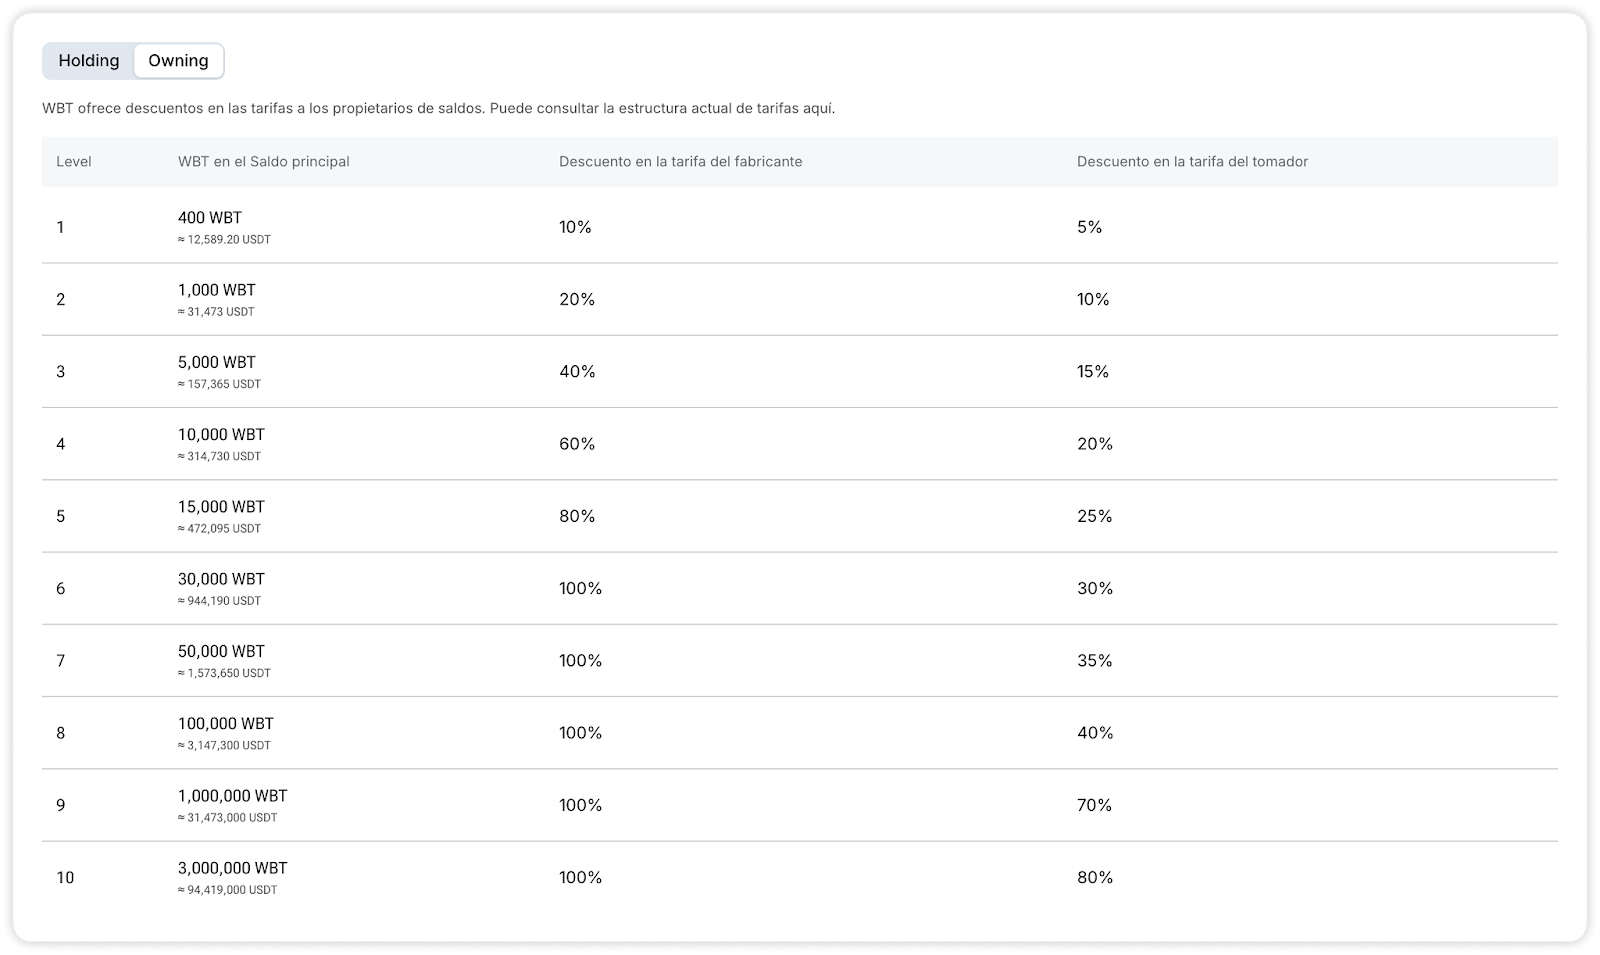The image size is (1600, 955).
Task: Click the 5,000 WBT balance entry
Action: click(x=217, y=362)
